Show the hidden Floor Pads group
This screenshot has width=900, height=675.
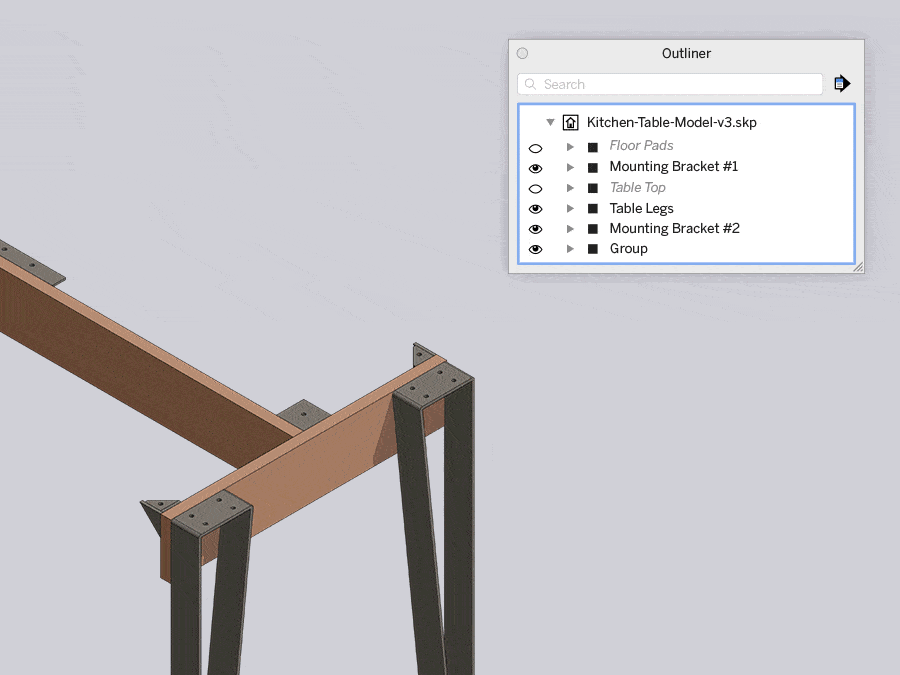pyautogui.click(x=536, y=146)
